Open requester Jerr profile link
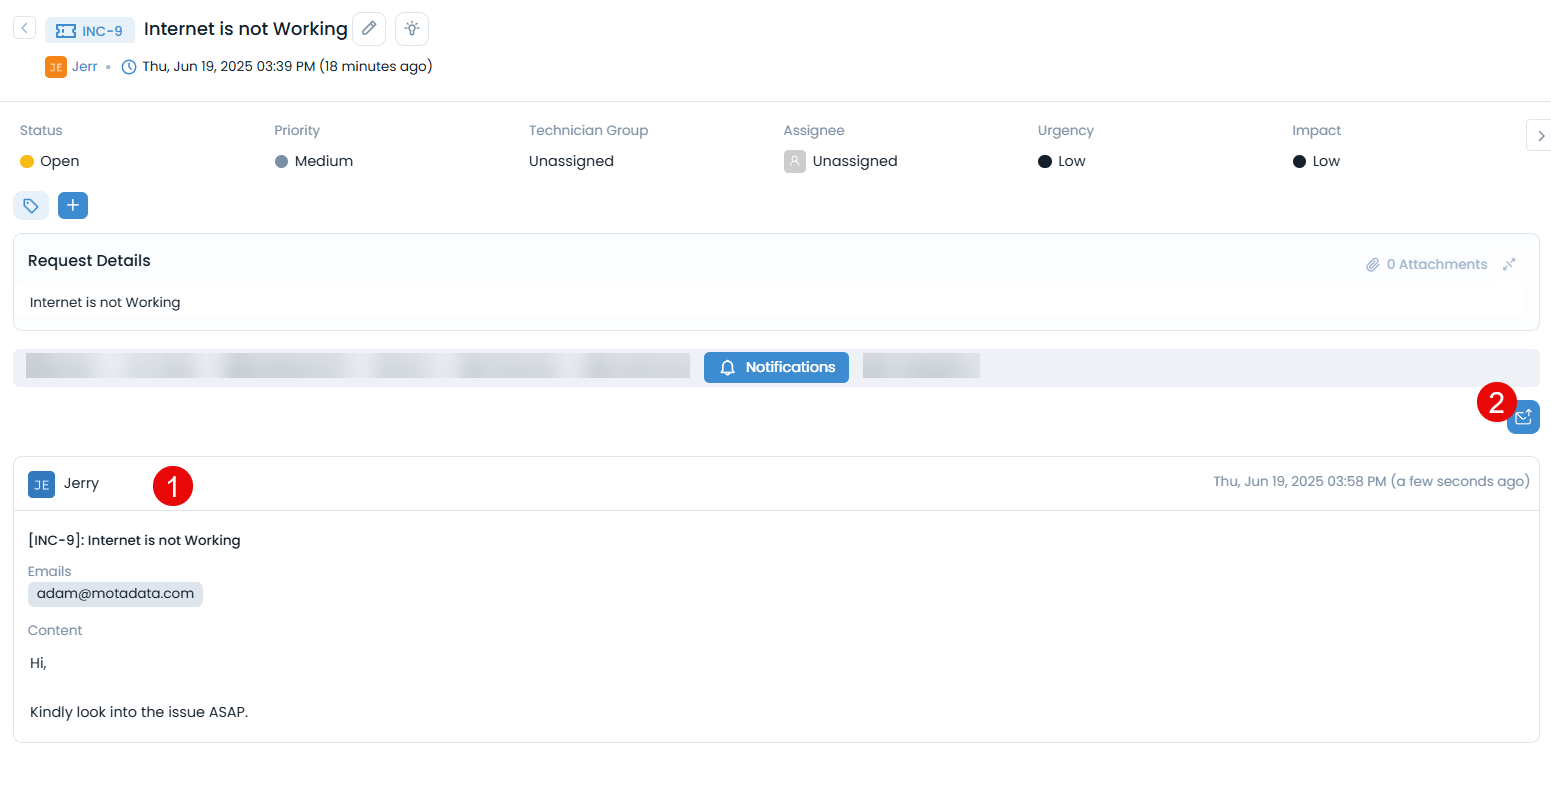Screen dimensions: 1551x787 pos(84,67)
